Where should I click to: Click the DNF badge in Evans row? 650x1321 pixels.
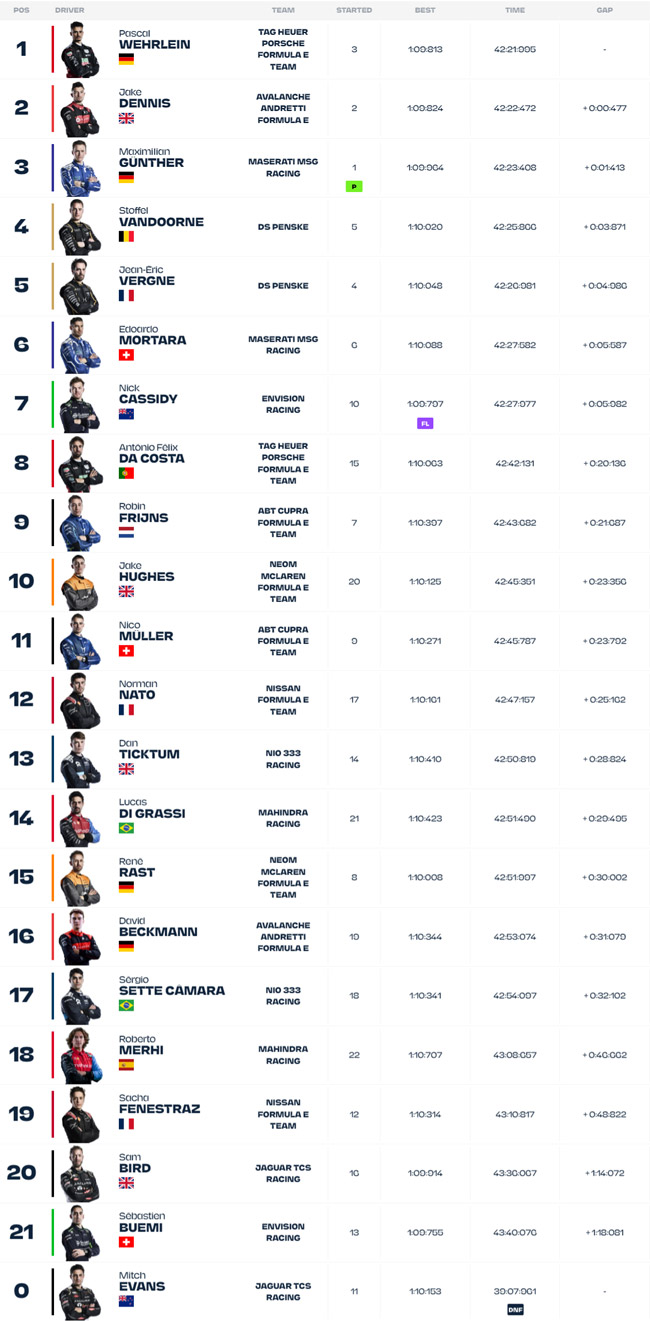(515, 1309)
